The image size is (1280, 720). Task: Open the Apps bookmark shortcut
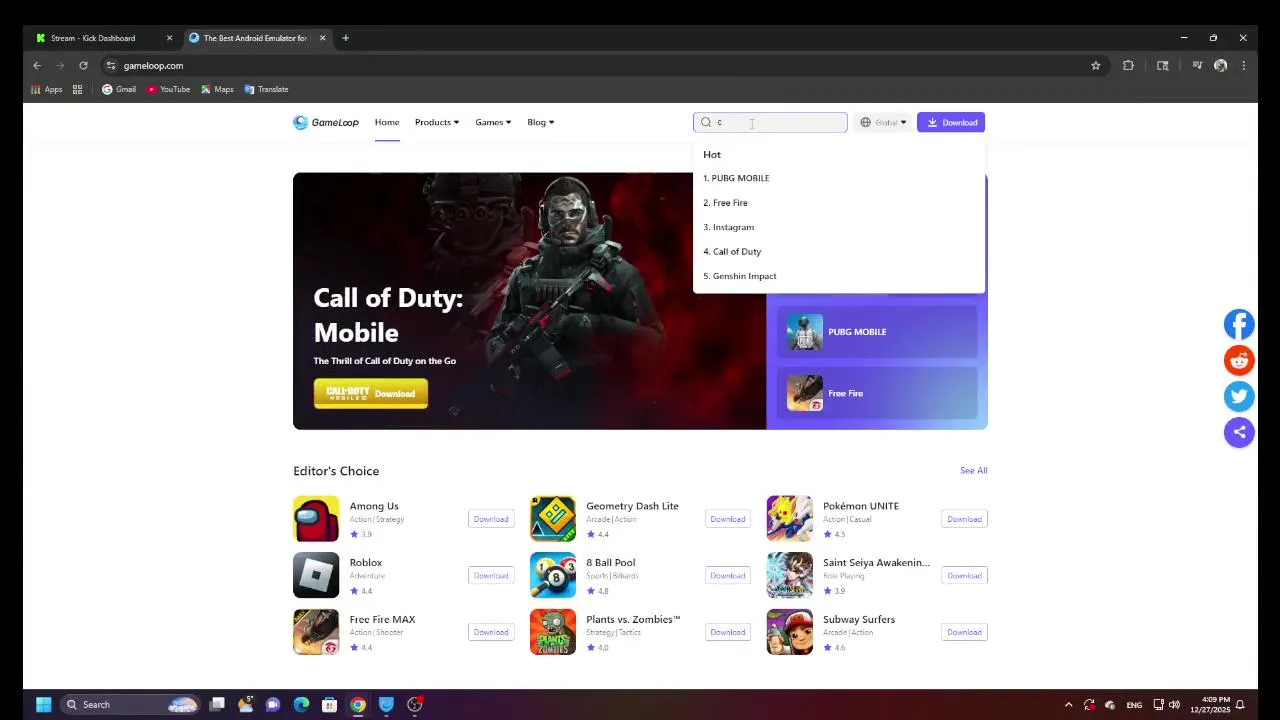[x=46, y=89]
